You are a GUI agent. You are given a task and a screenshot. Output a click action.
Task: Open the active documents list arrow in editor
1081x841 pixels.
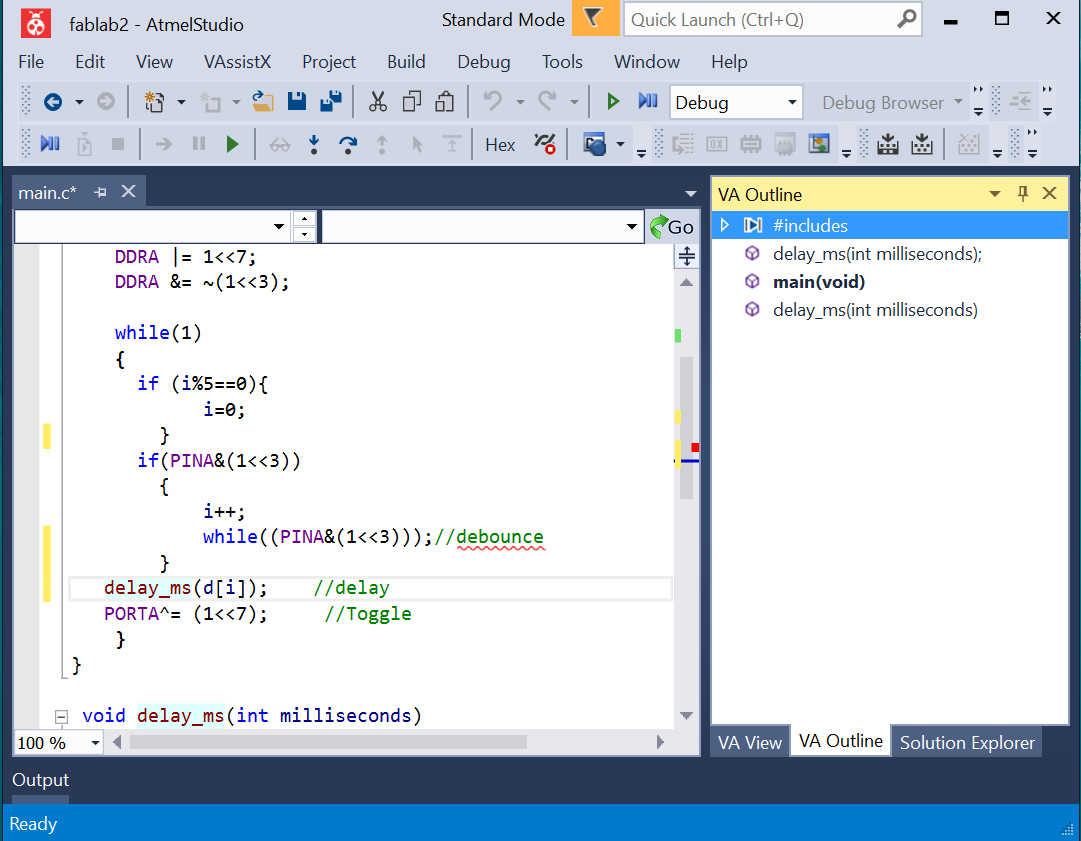(690, 194)
